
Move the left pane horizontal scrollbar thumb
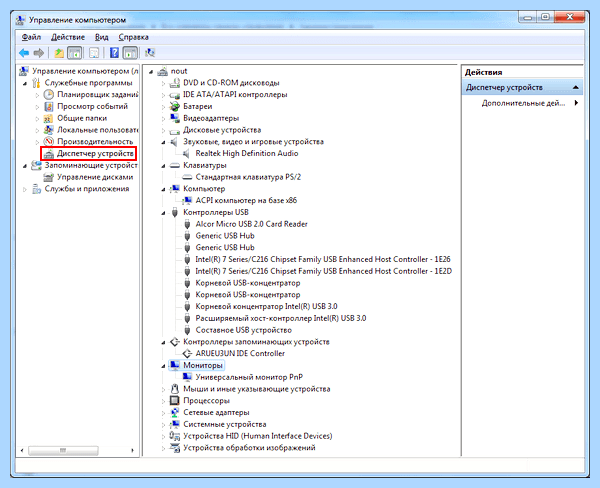63,450
